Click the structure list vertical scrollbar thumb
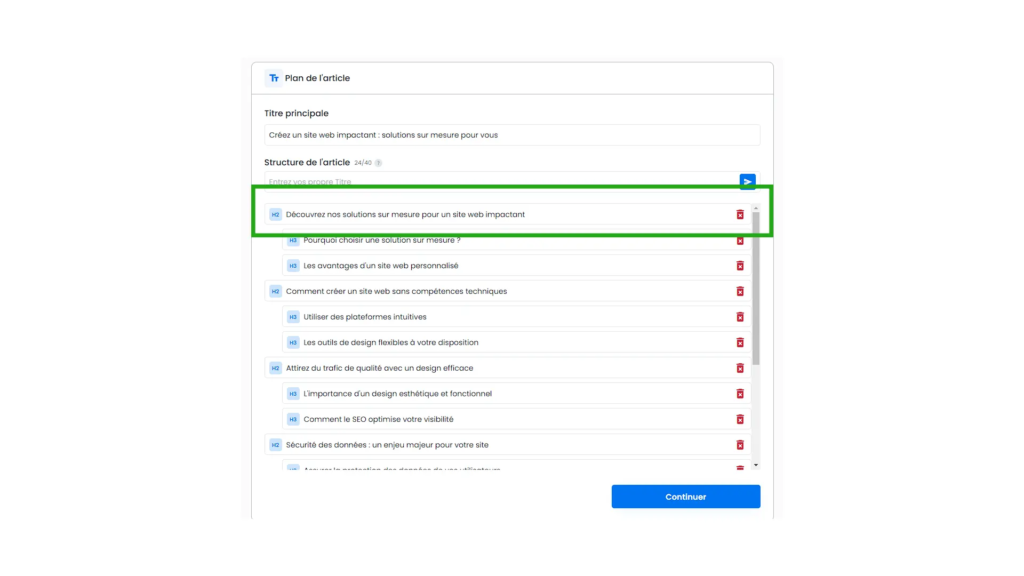The image size is (1024, 576). tap(756, 287)
